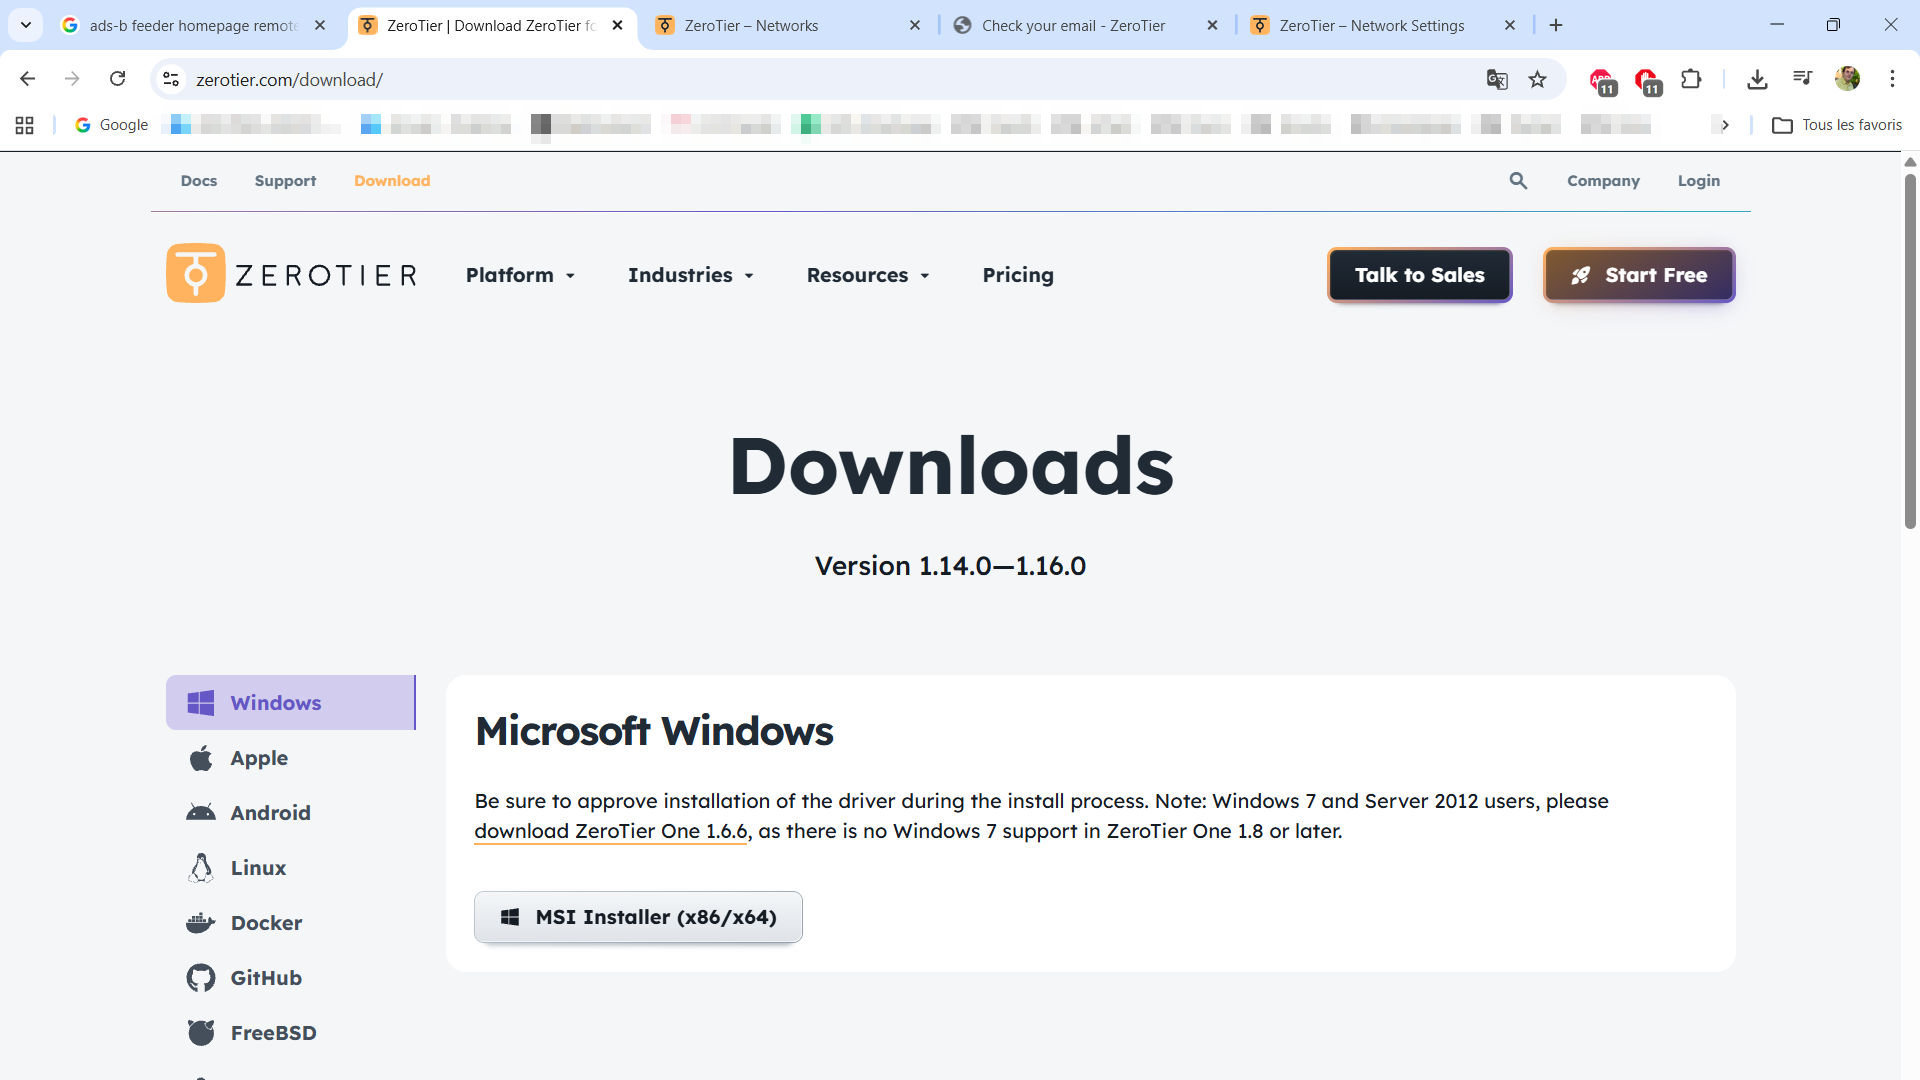Select Windows in the platform list

[x=290, y=703]
